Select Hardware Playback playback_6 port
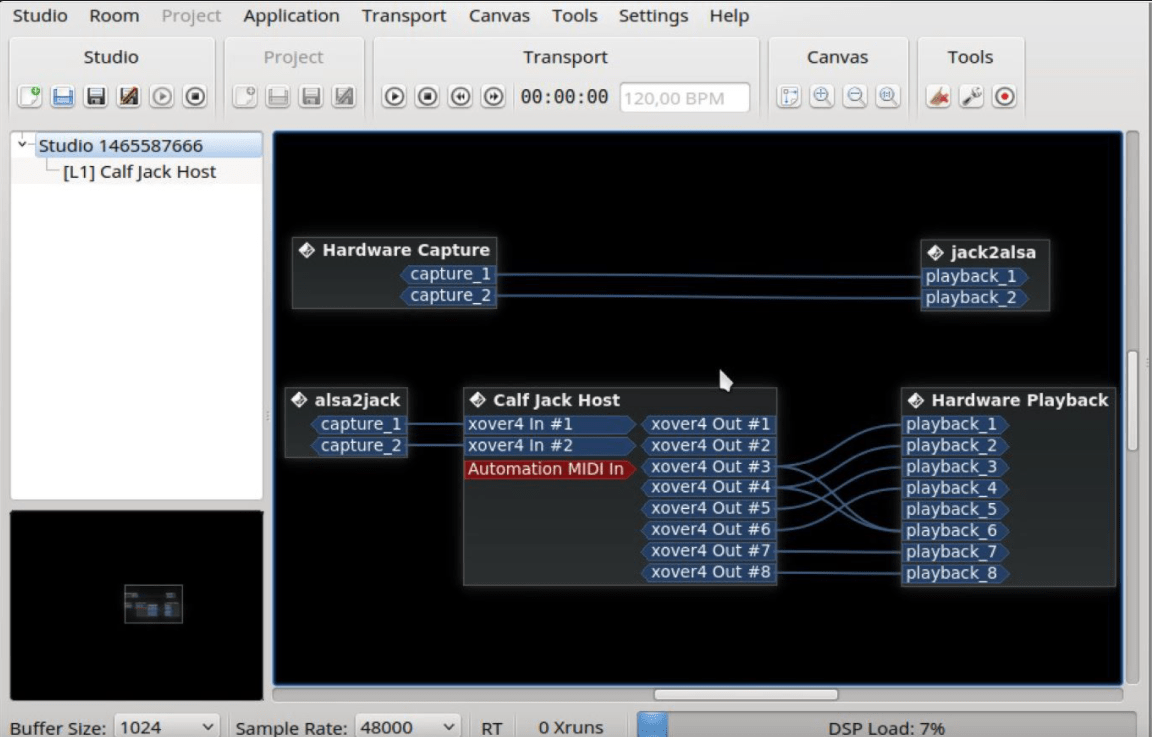The image size is (1152, 737). coord(955,531)
